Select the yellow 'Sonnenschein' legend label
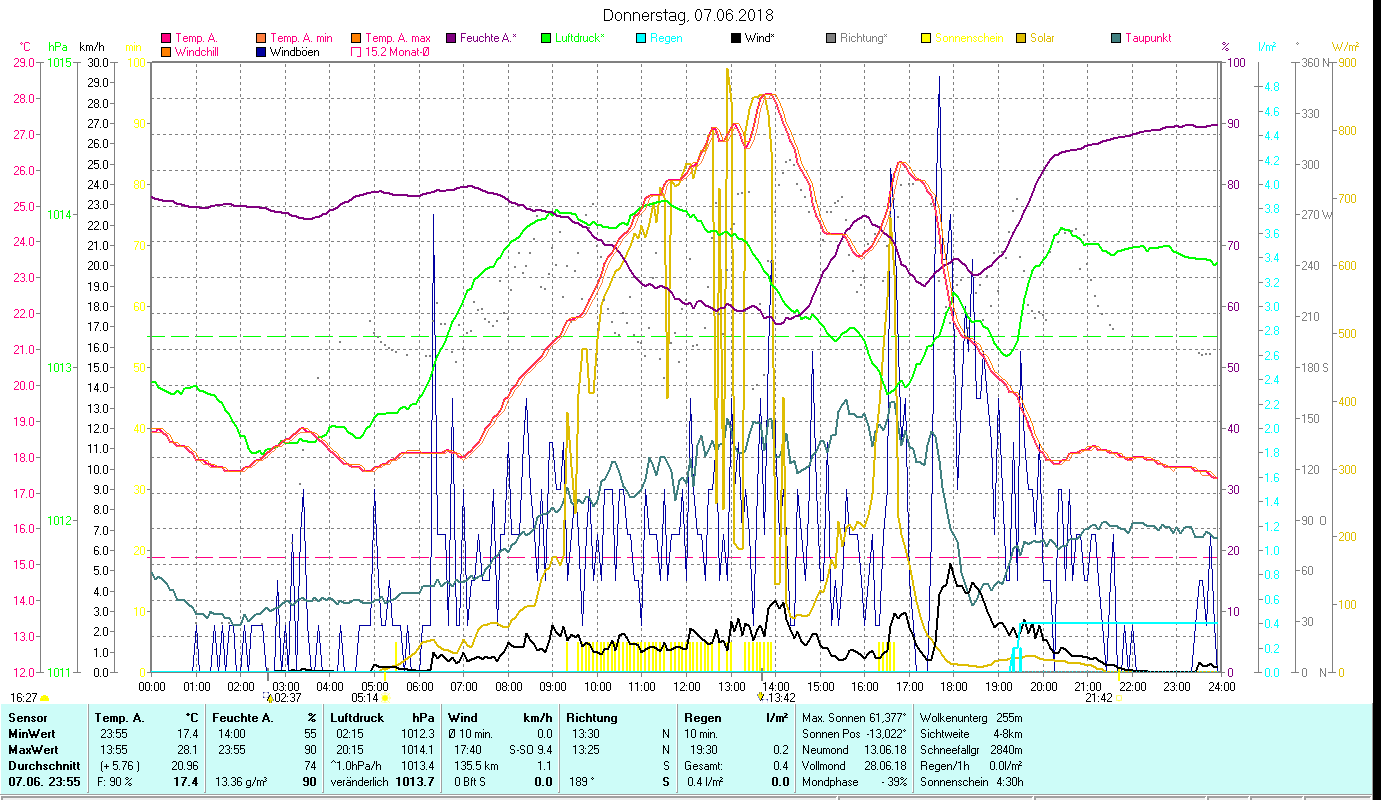 968,38
